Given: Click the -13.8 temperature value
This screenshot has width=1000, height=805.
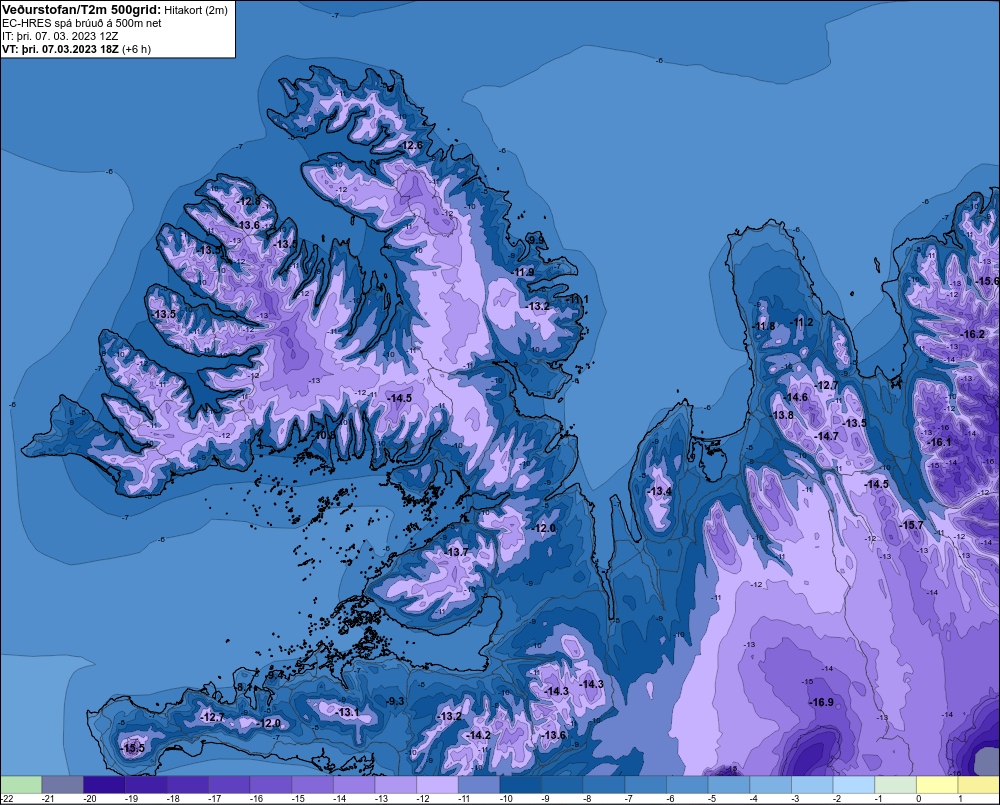Looking at the screenshot, I should [x=782, y=415].
